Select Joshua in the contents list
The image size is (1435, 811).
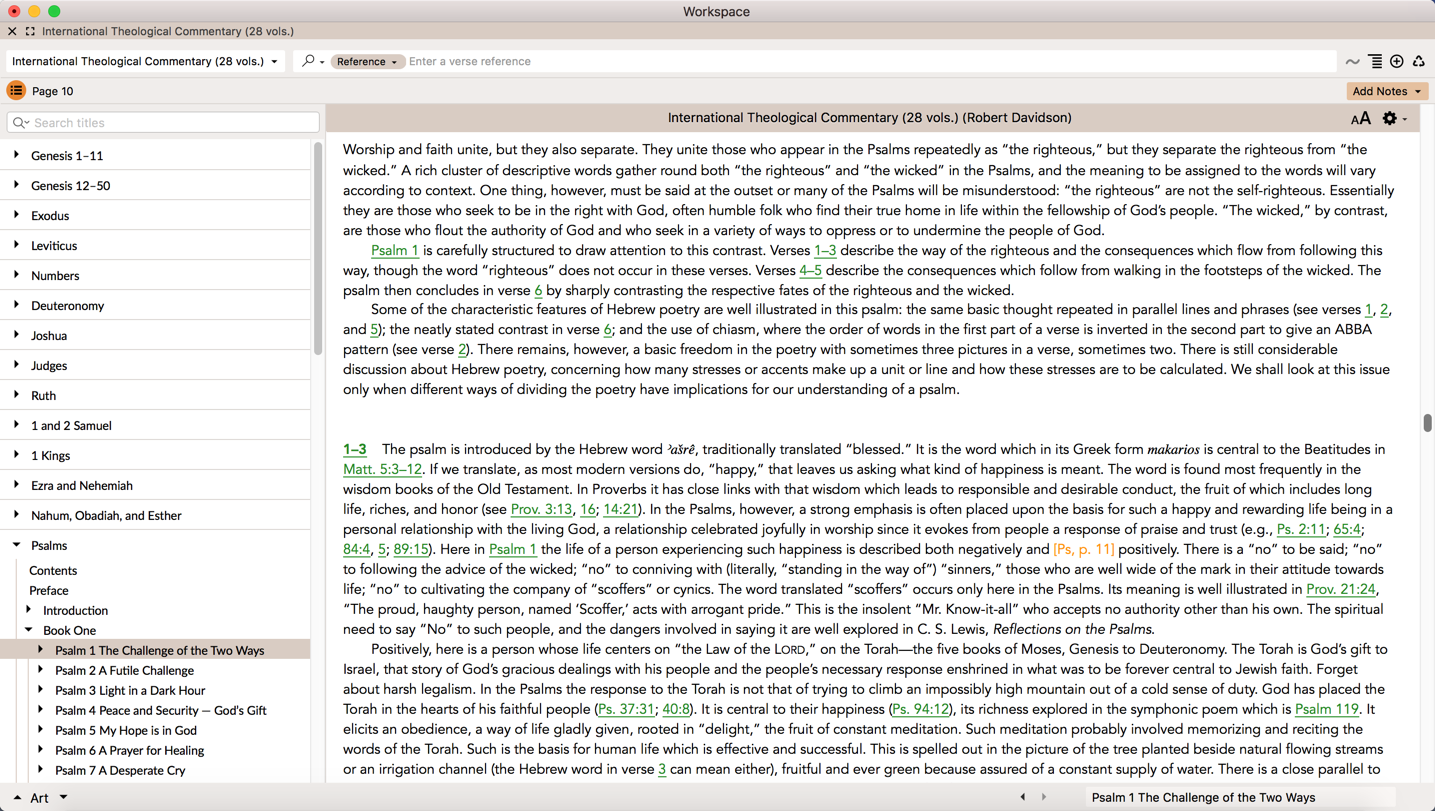49,336
